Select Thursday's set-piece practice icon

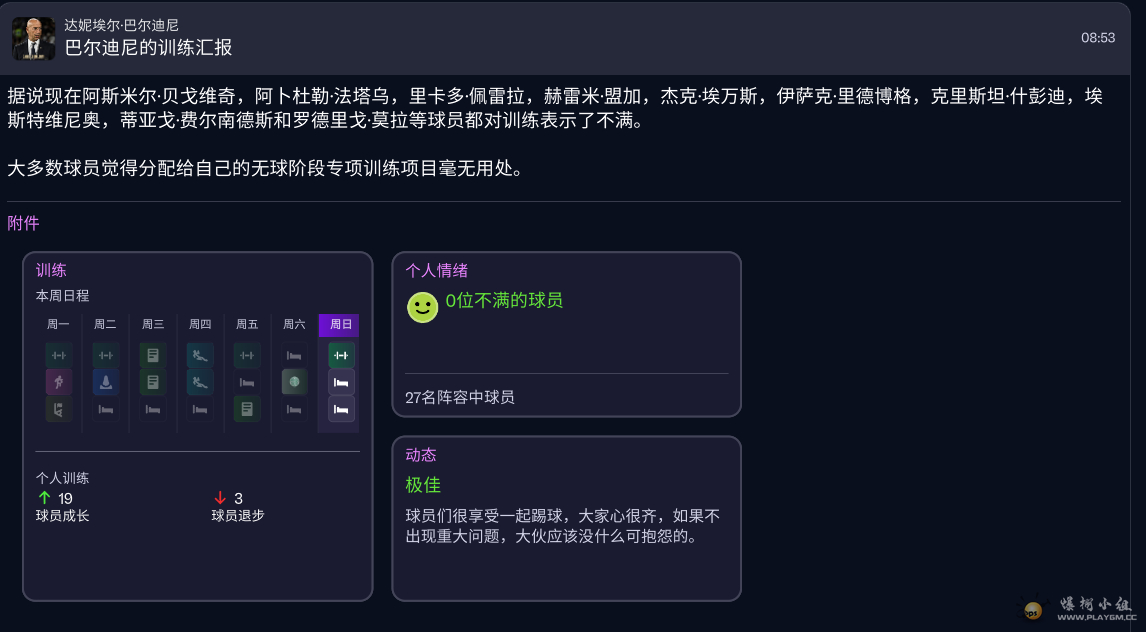199,355
